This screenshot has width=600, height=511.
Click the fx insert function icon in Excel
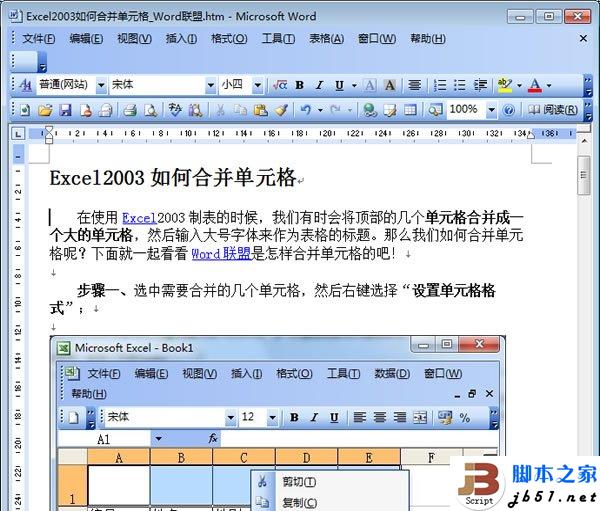coord(213,439)
